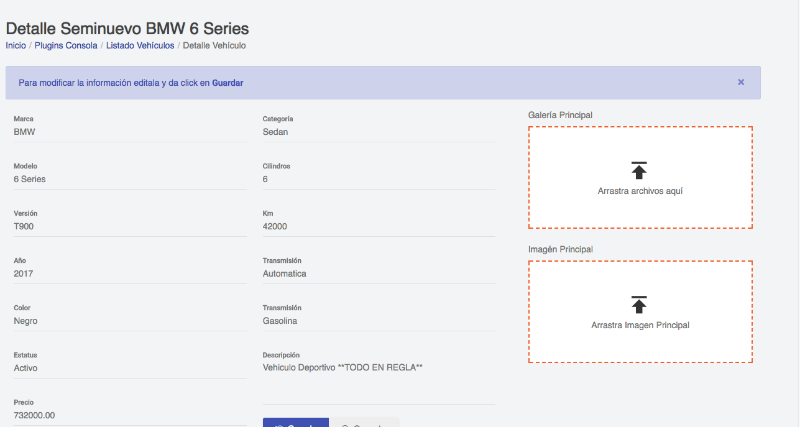Go to Plugins Consola breadcrumb

click(66, 45)
